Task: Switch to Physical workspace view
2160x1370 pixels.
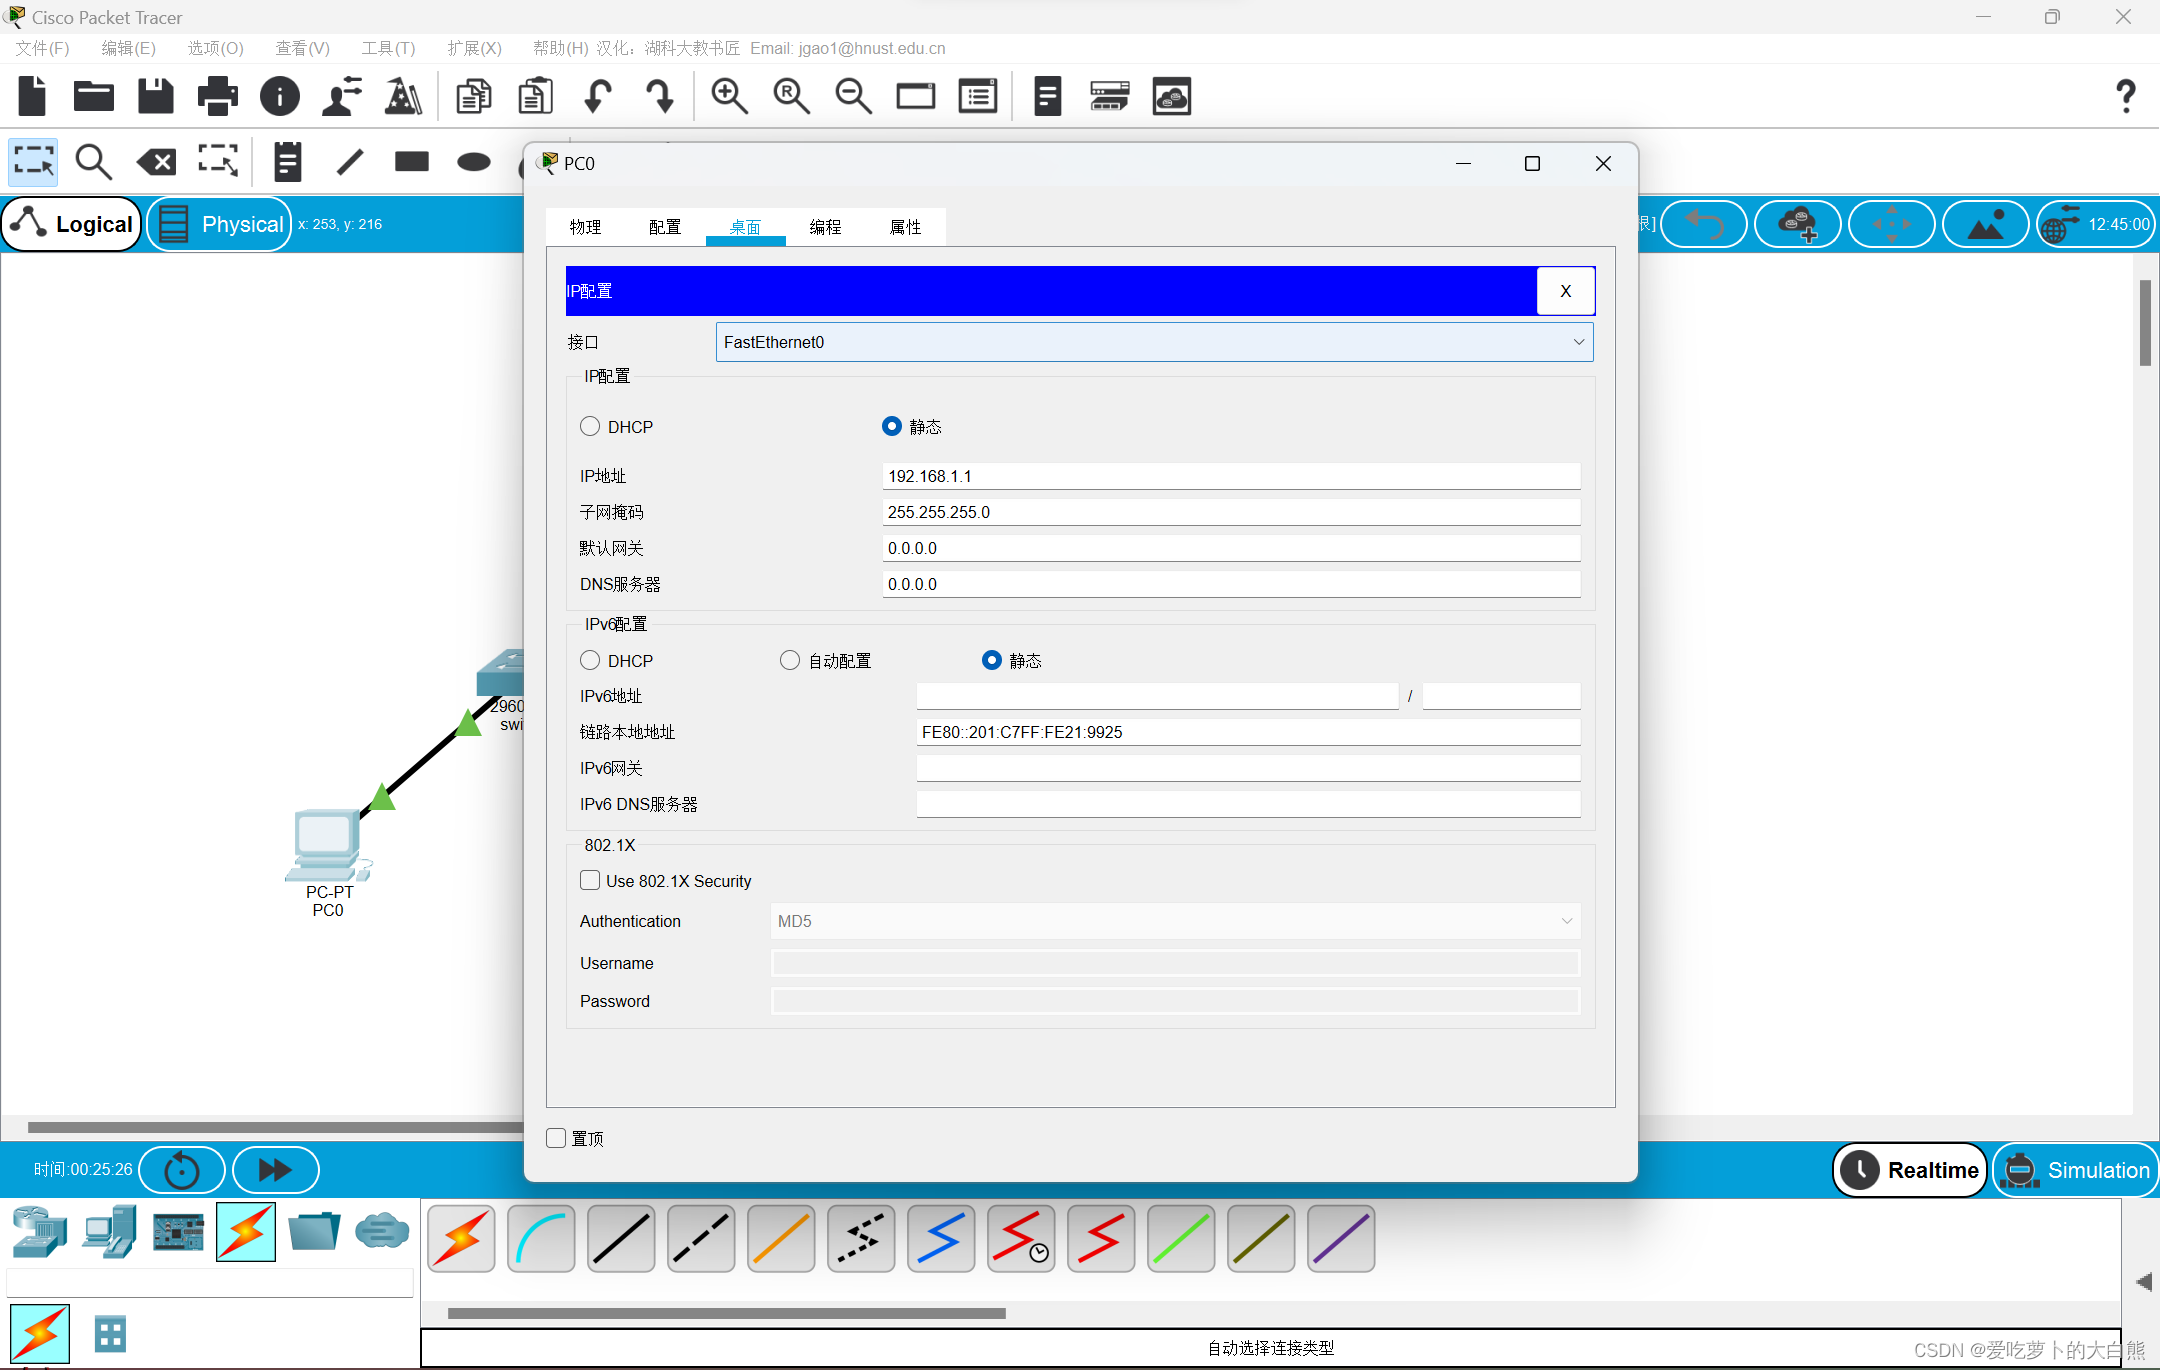Action: coord(221,224)
